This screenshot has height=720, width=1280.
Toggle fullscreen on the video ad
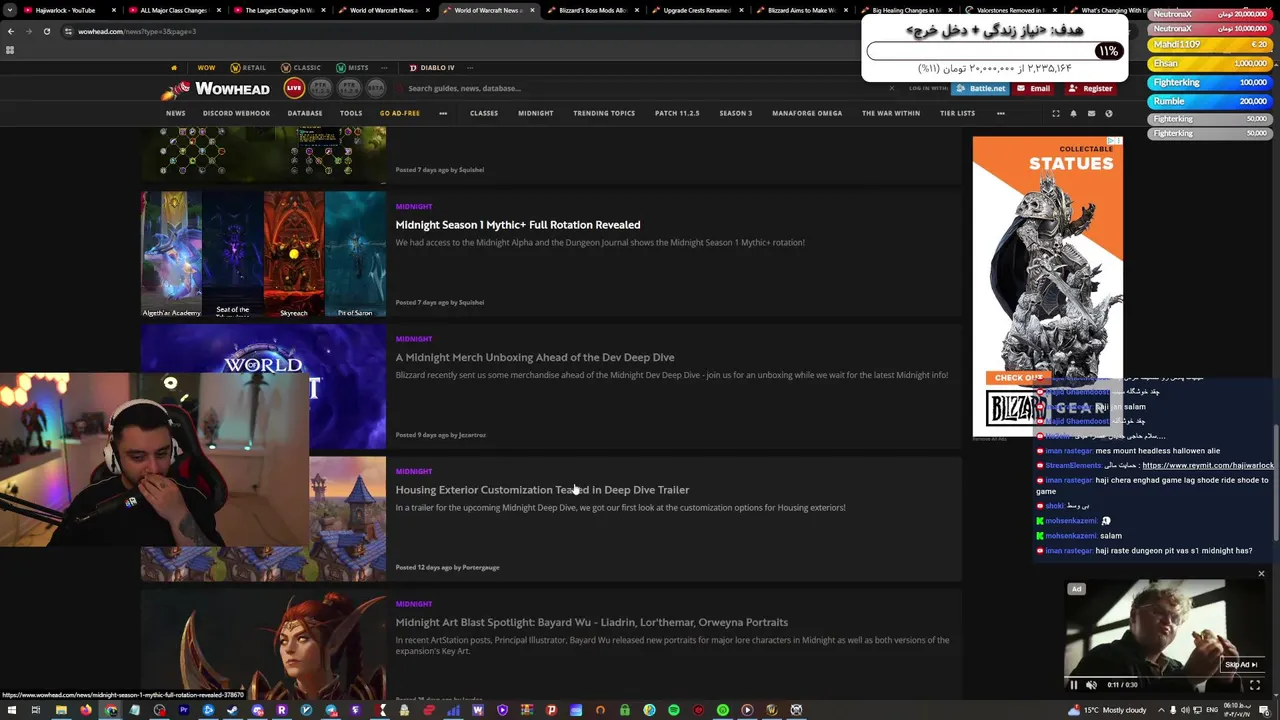(x=1254, y=685)
